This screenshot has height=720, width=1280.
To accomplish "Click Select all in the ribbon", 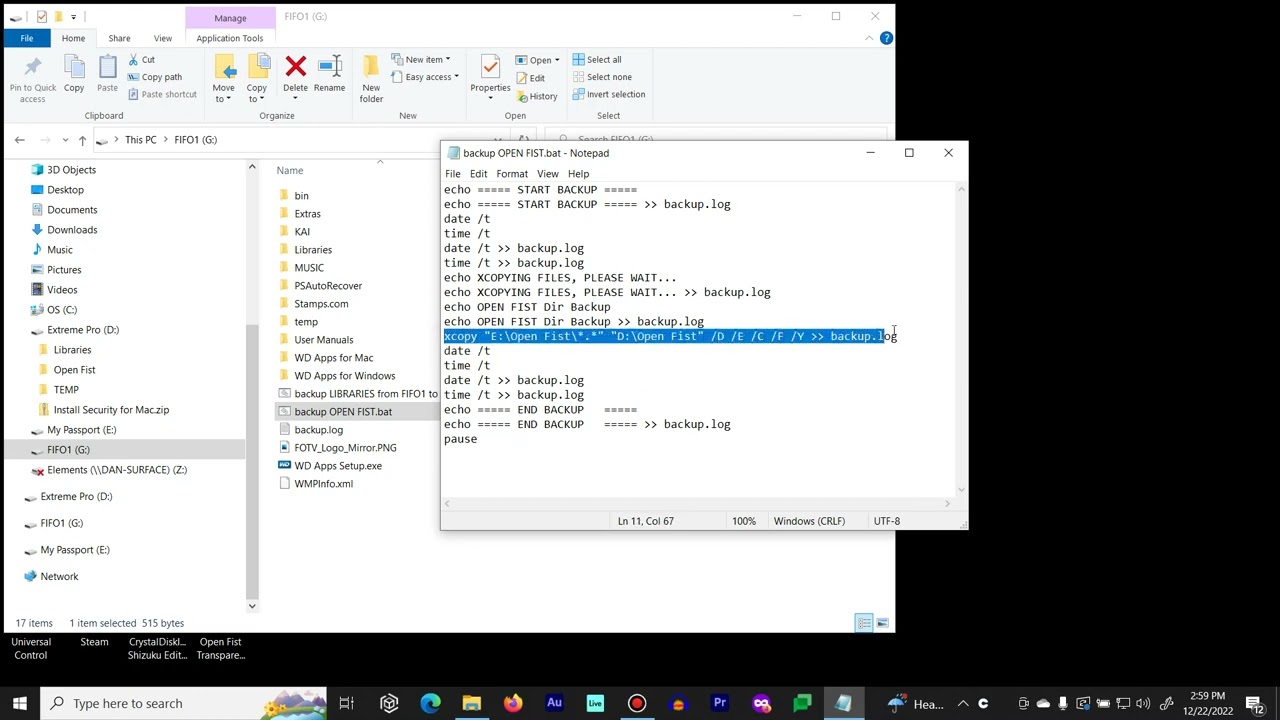I will coord(597,60).
